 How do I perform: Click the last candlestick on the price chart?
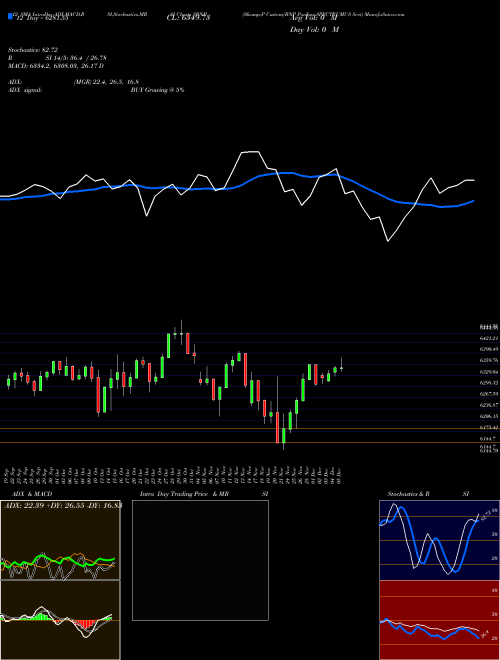click(x=341, y=366)
